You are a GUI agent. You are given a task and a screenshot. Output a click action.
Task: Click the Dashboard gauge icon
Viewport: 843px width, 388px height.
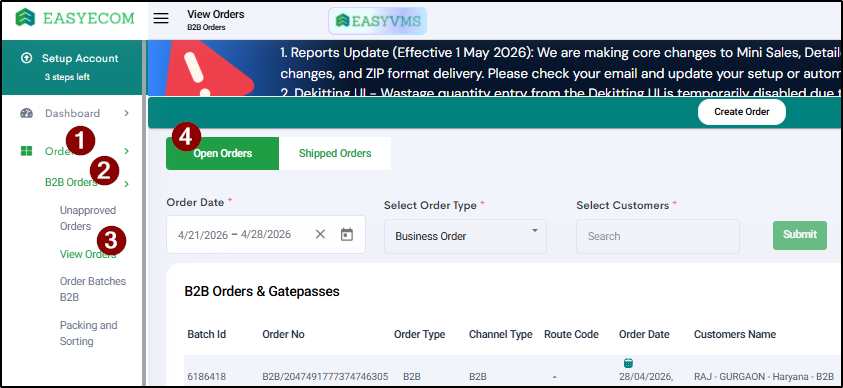click(26, 113)
